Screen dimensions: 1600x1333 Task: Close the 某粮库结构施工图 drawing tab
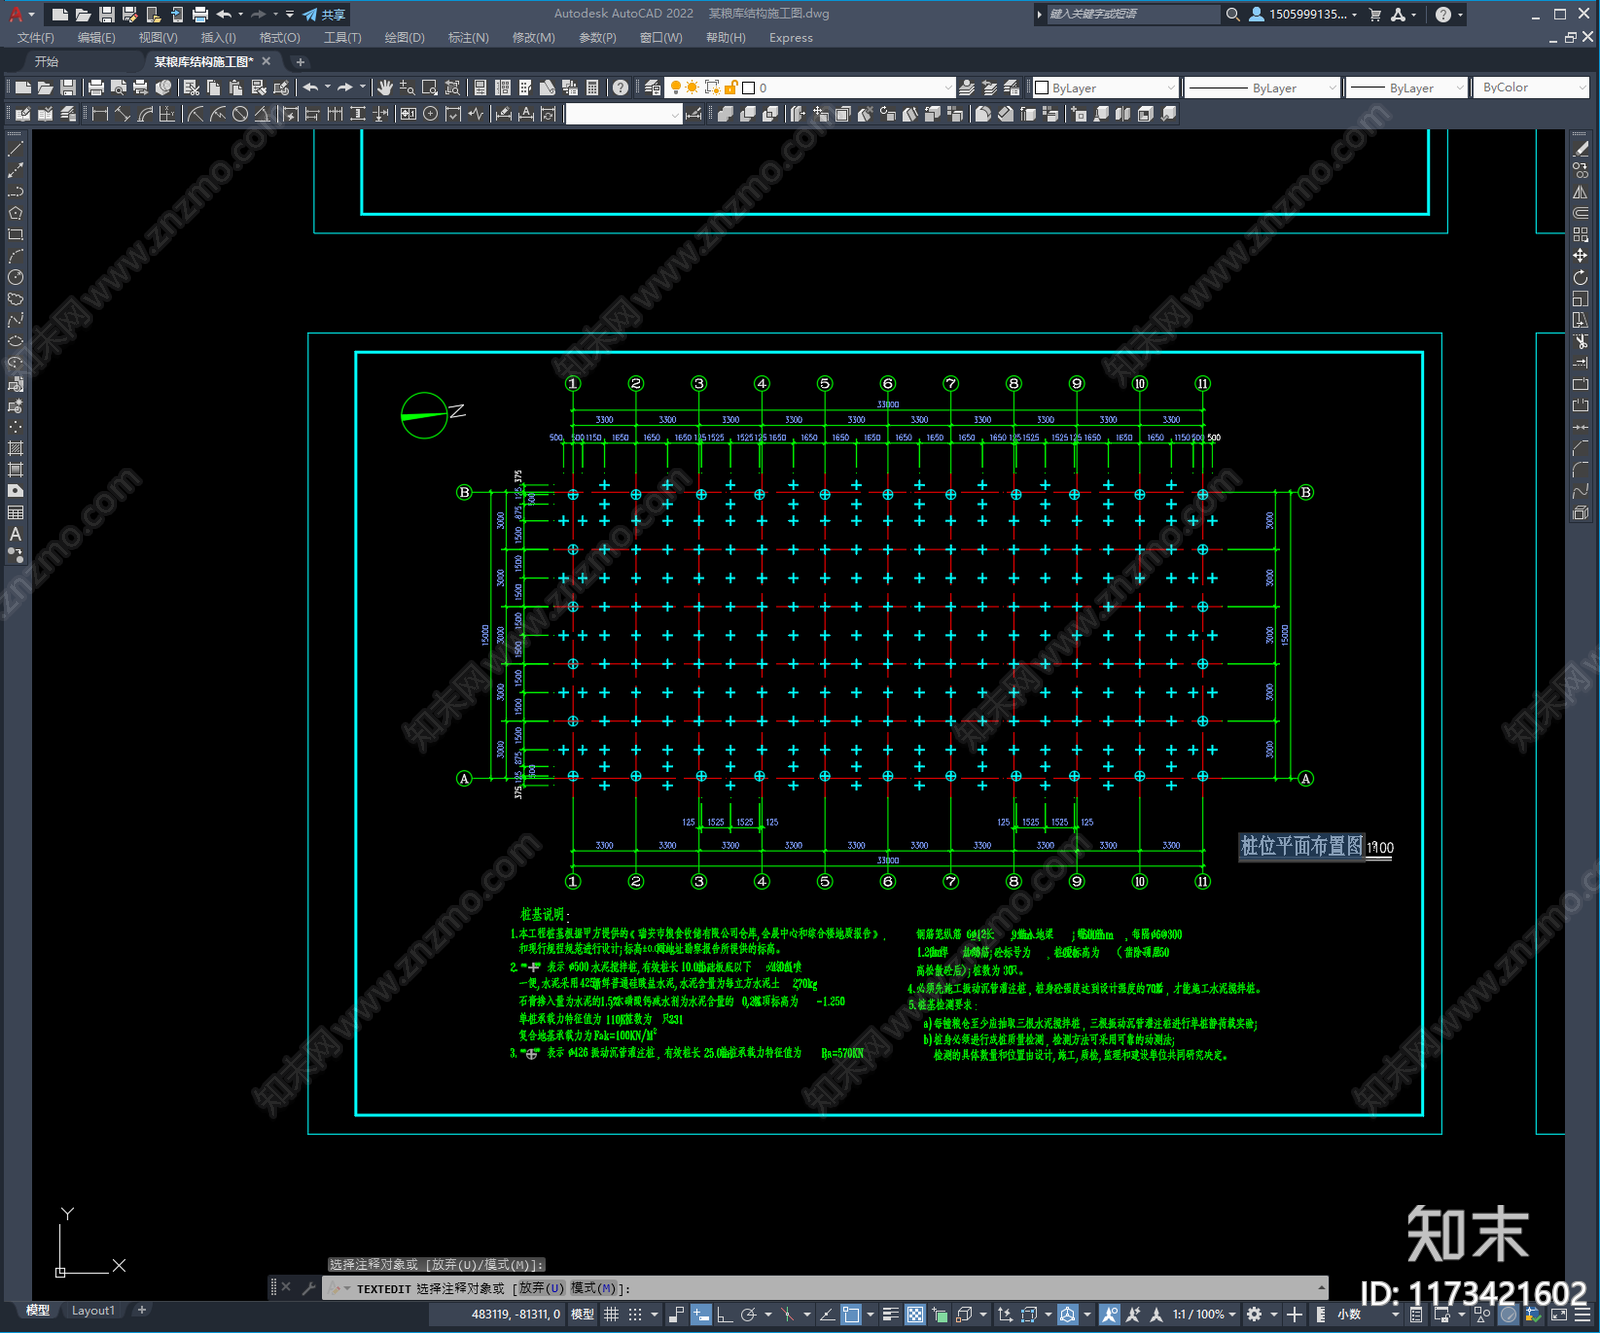pos(266,62)
